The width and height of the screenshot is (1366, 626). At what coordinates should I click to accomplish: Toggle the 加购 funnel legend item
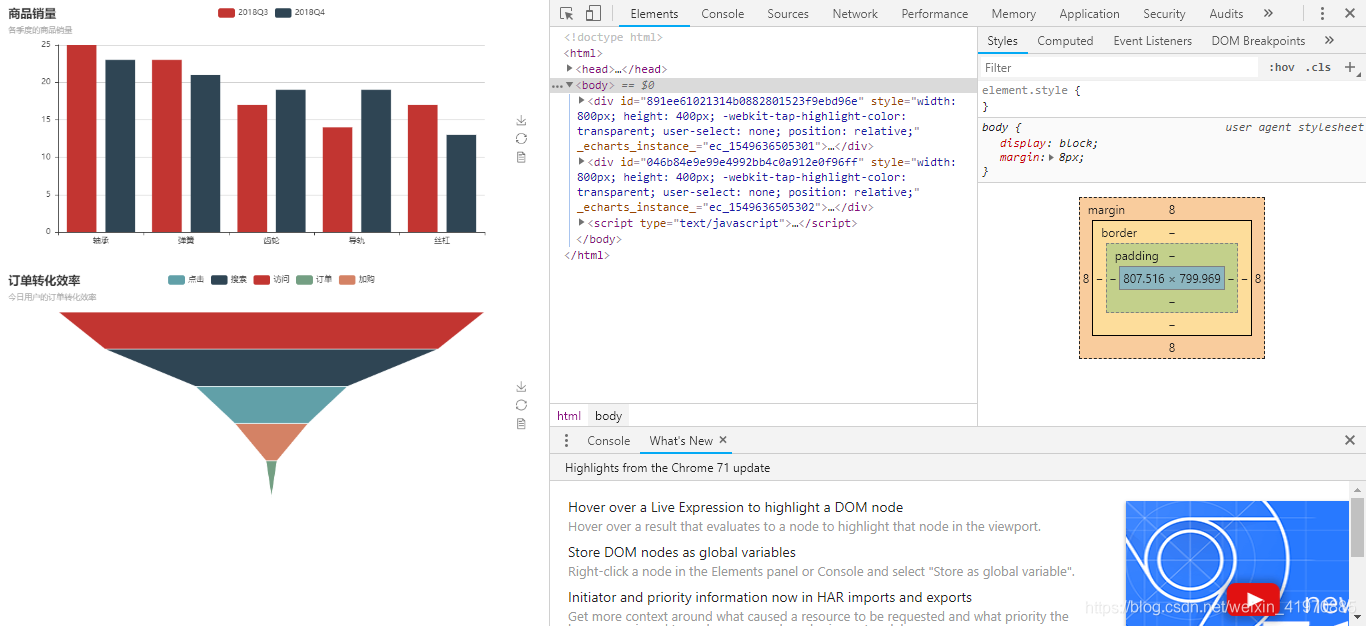click(358, 279)
